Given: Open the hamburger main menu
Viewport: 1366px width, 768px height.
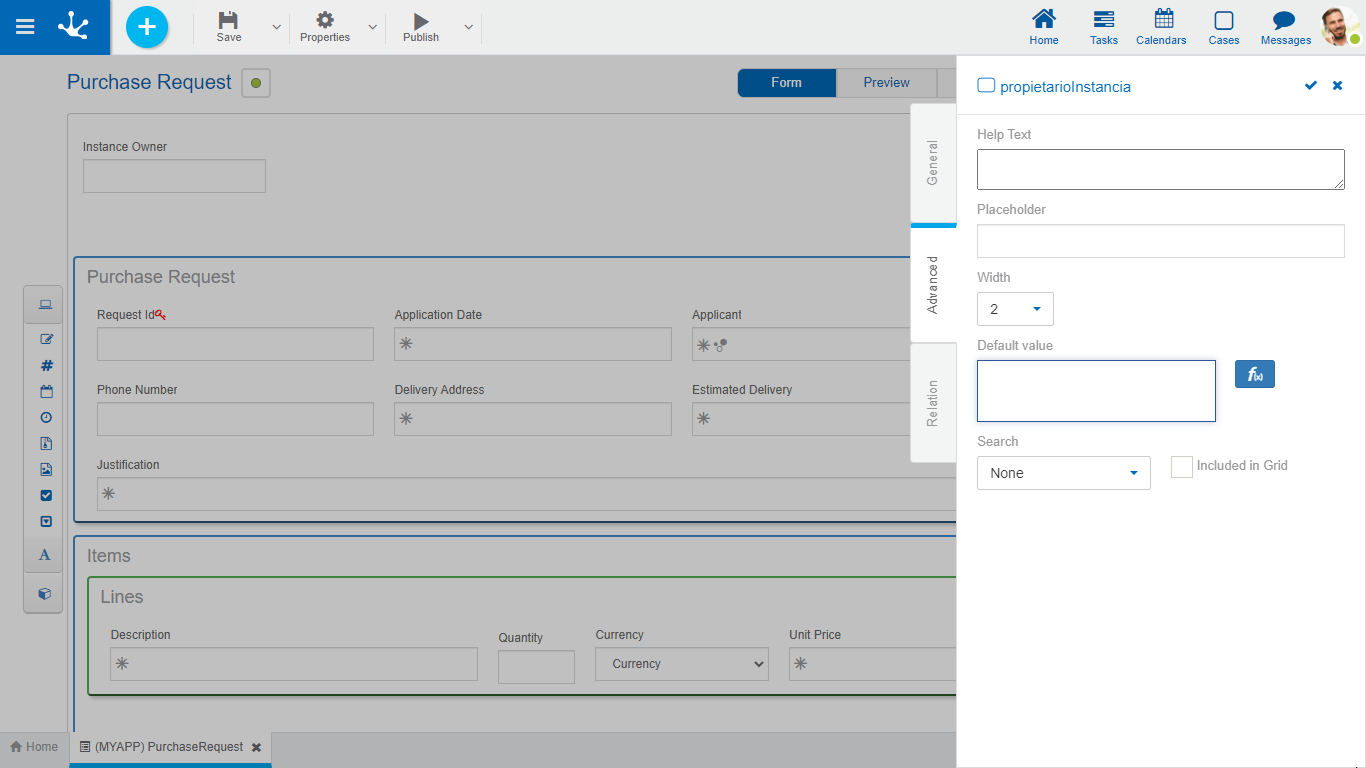Looking at the screenshot, I should [25, 27].
